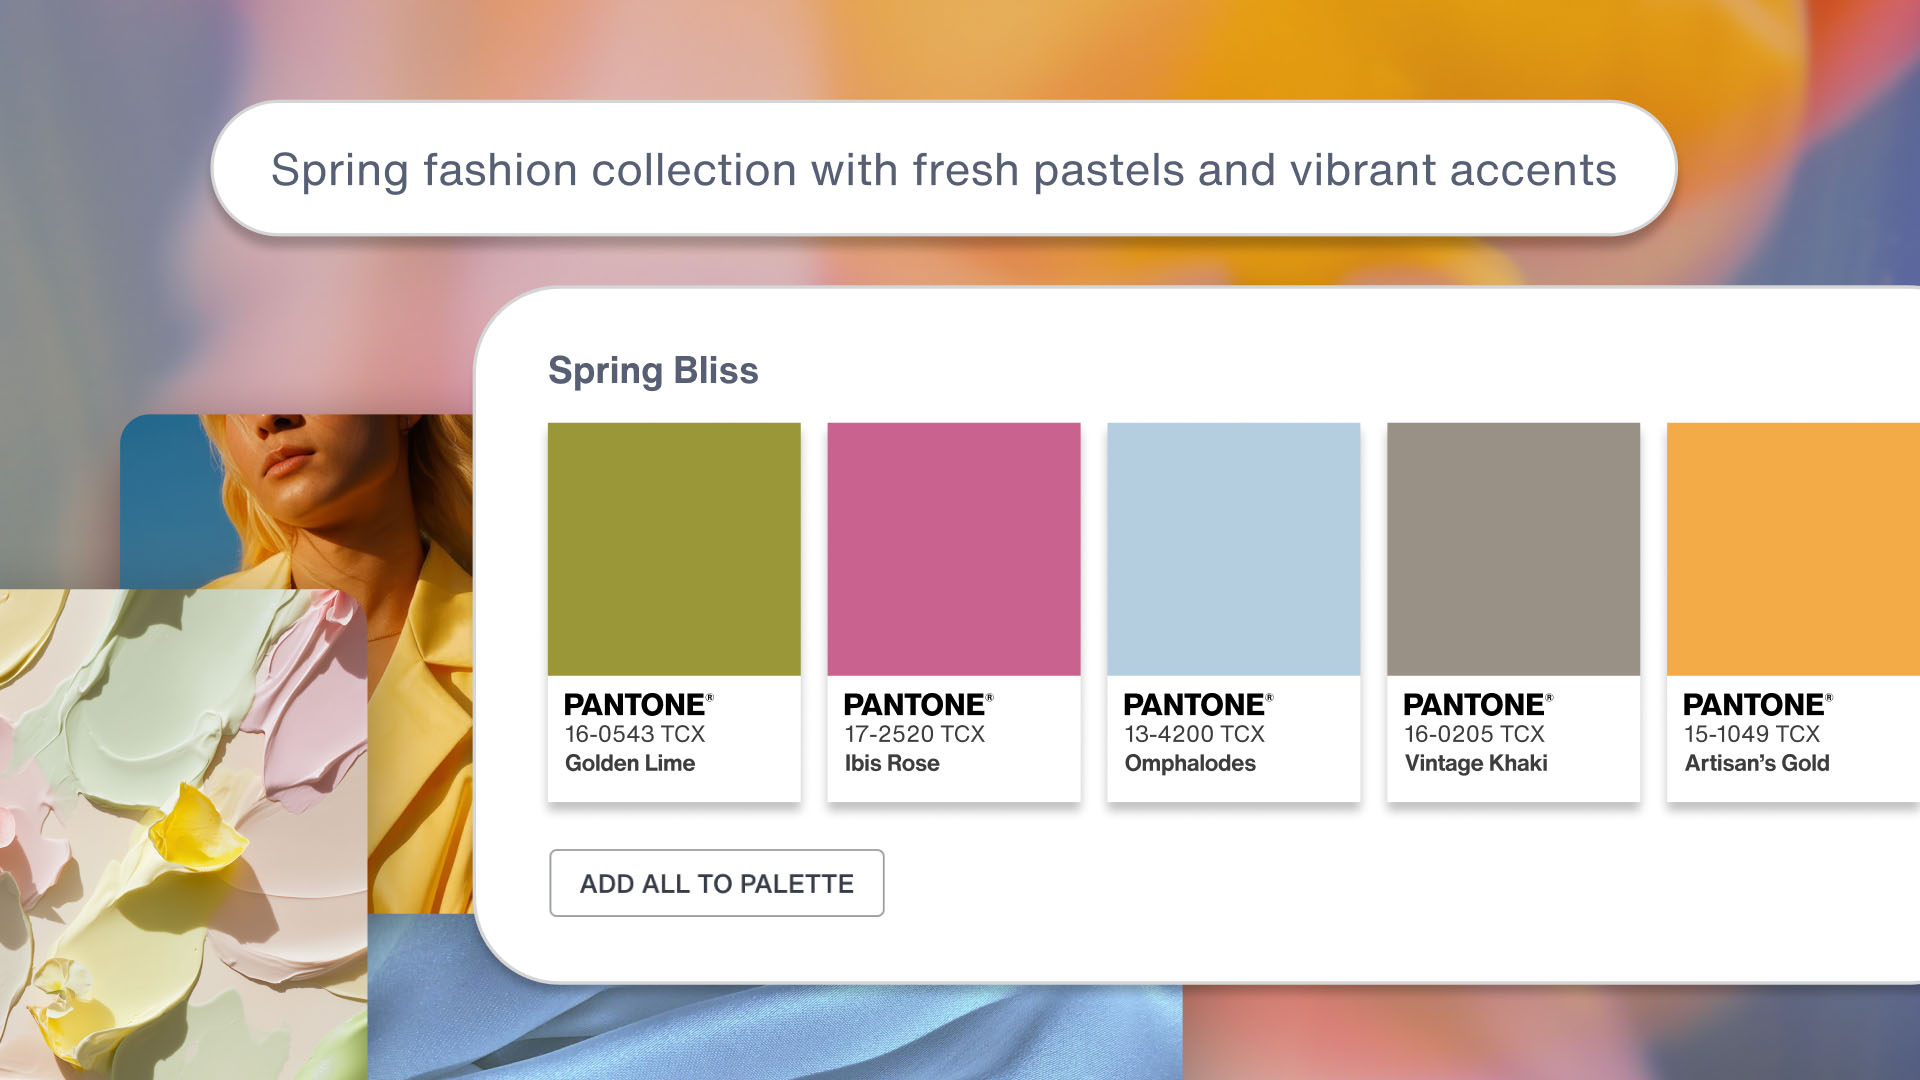Select the Omphalodes color swatch
This screenshot has width=1920, height=1080.
click(x=1233, y=548)
